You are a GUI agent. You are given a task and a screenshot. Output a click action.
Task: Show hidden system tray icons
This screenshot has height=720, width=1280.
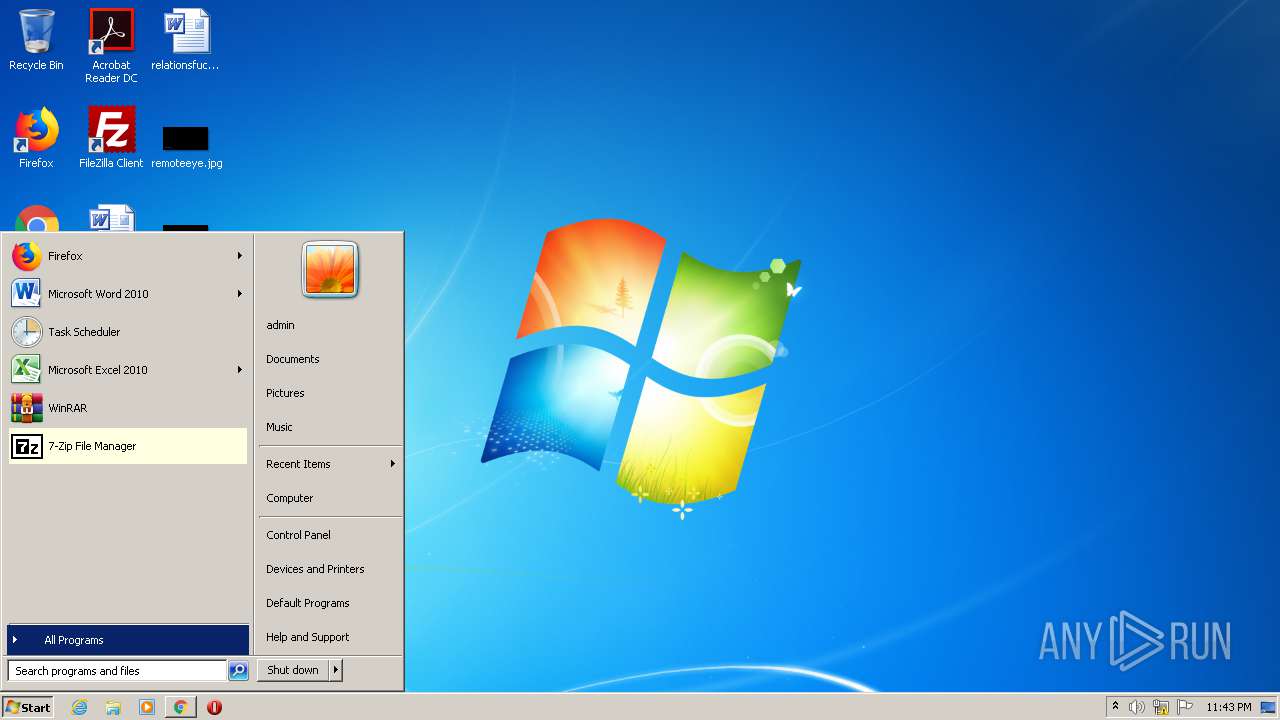pos(1115,707)
